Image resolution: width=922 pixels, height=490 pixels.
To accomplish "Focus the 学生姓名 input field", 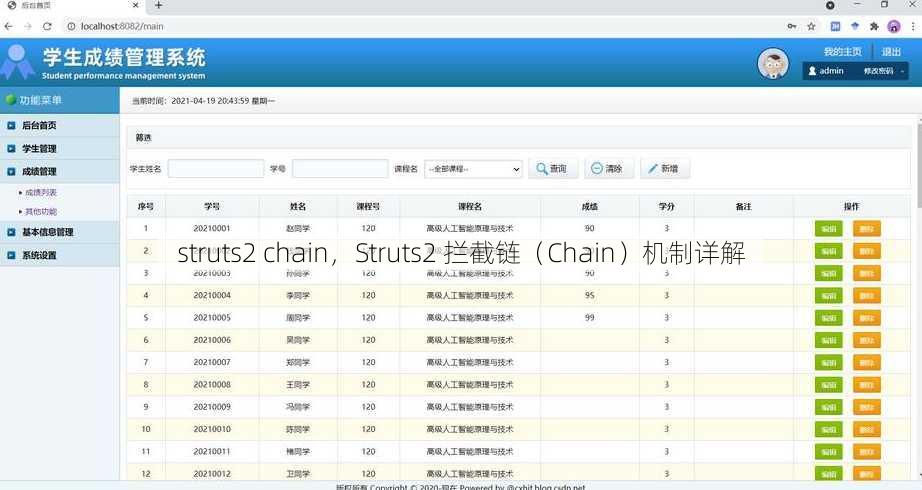I will point(216,169).
